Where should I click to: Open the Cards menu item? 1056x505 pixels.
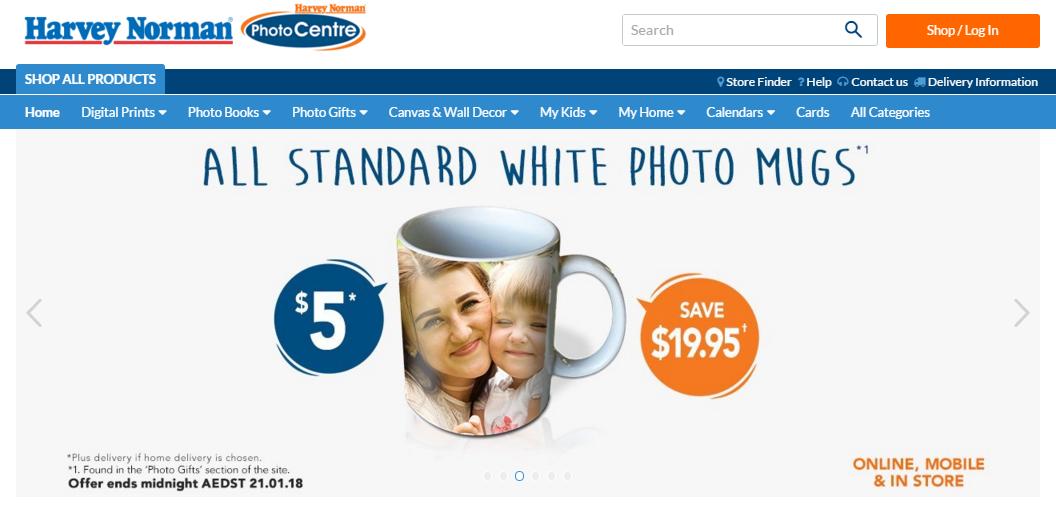[x=813, y=112]
